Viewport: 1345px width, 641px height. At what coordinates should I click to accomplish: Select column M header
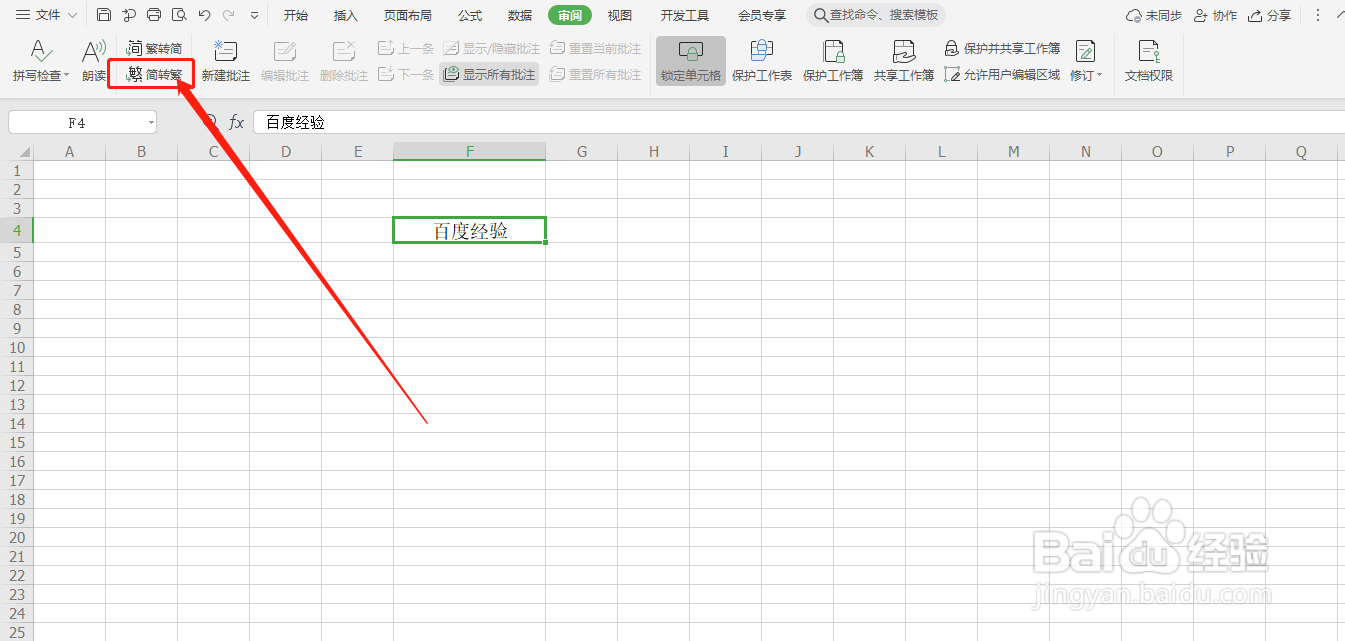pyautogui.click(x=1014, y=152)
